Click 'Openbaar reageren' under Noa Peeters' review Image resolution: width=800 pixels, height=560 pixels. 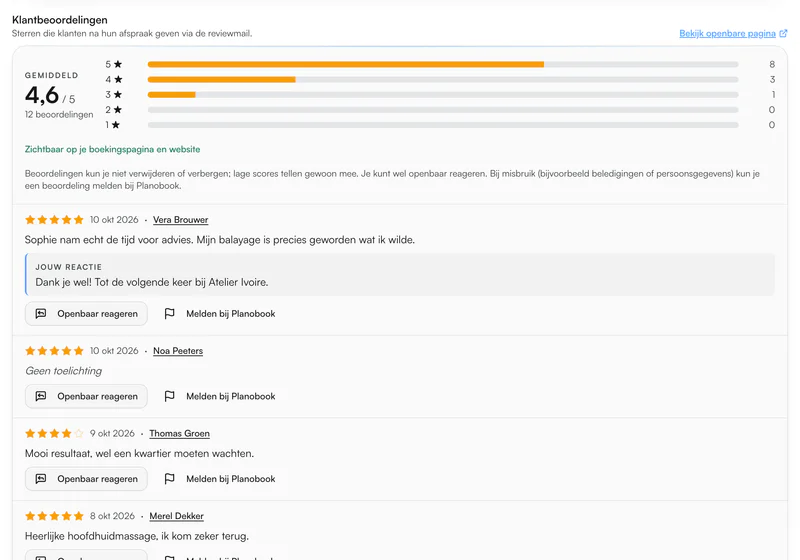point(86,396)
